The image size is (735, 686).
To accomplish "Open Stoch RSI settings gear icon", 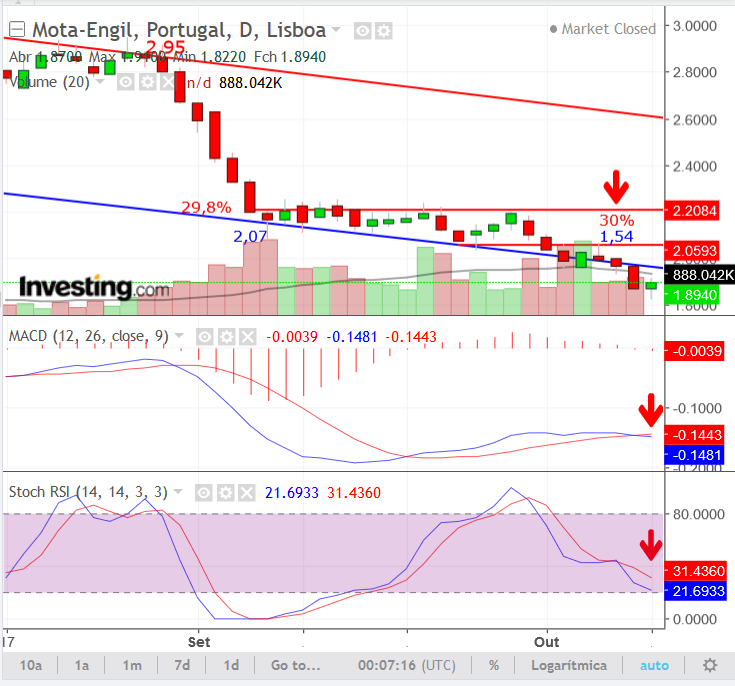I will coord(225,493).
